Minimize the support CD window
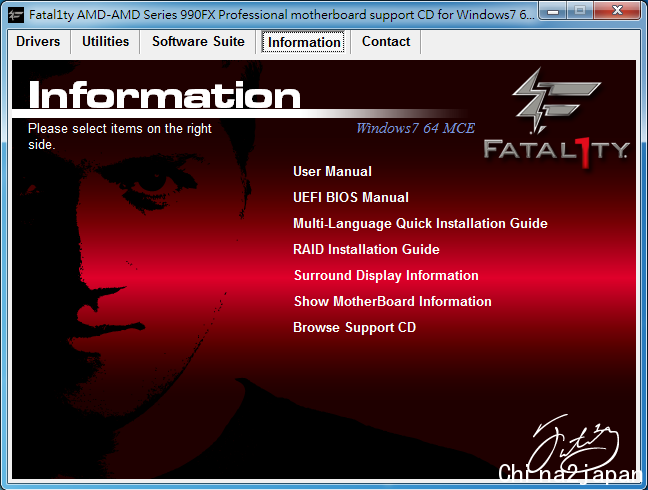Viewport: 648px width, 490px height. click(x=553, y=11)
